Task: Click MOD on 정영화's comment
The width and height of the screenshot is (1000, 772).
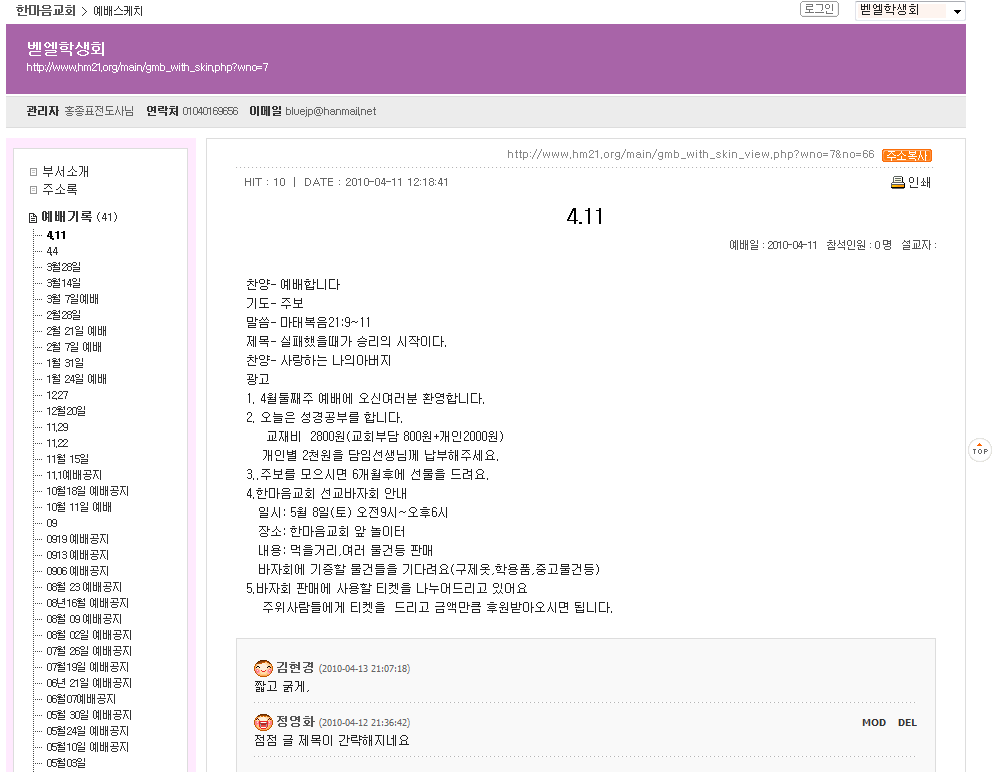Action: click(x=873, y=722)
